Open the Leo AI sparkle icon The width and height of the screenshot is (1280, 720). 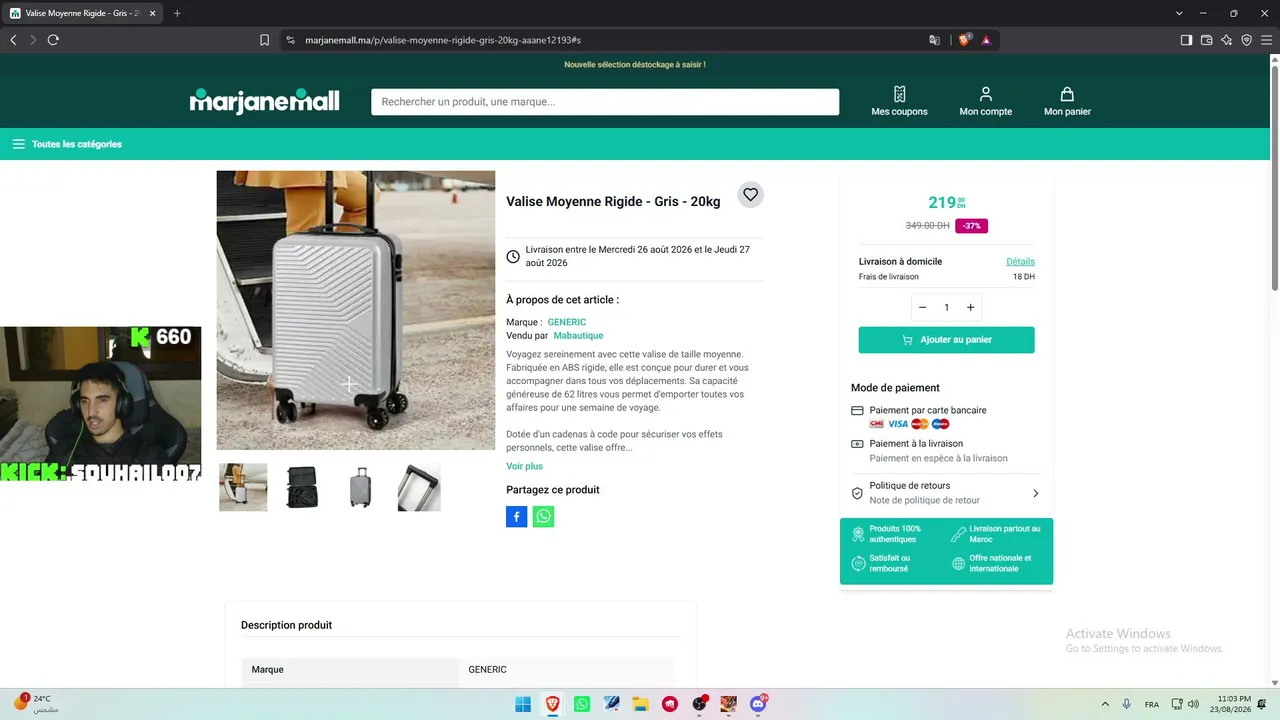point(1226,40)
